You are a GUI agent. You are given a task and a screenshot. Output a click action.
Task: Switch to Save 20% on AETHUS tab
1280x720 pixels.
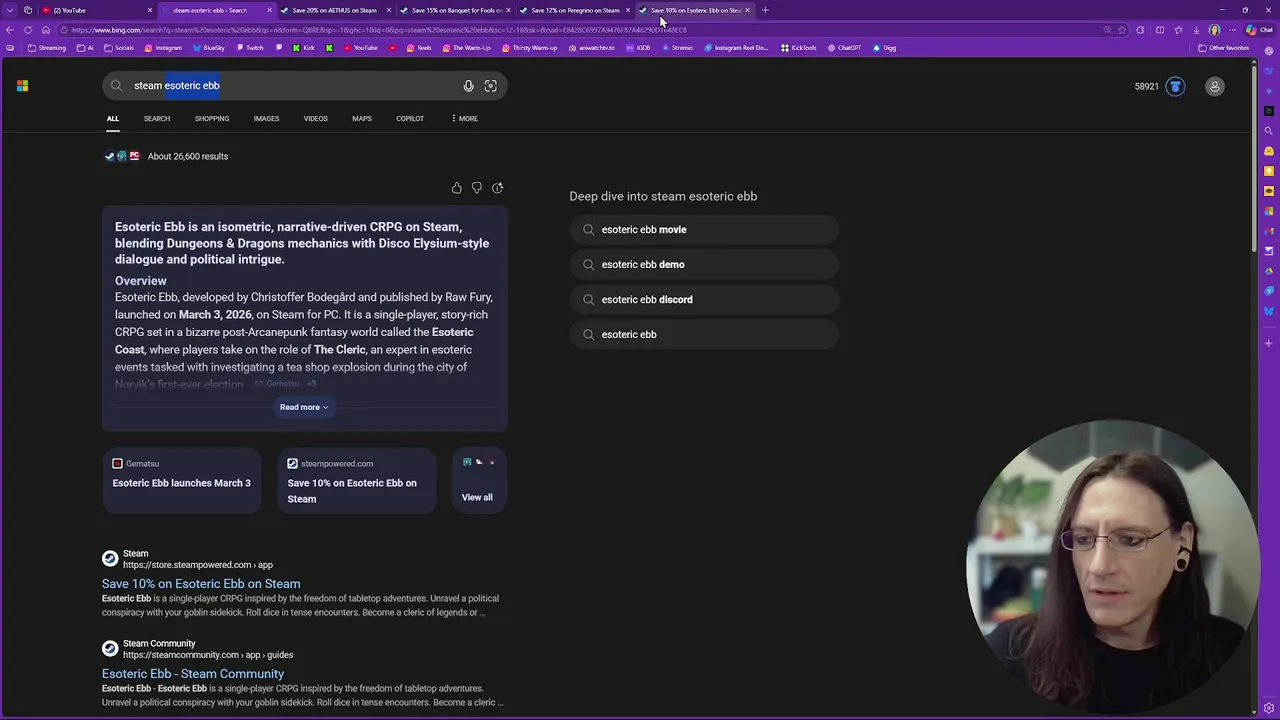(x=334, y=10)
